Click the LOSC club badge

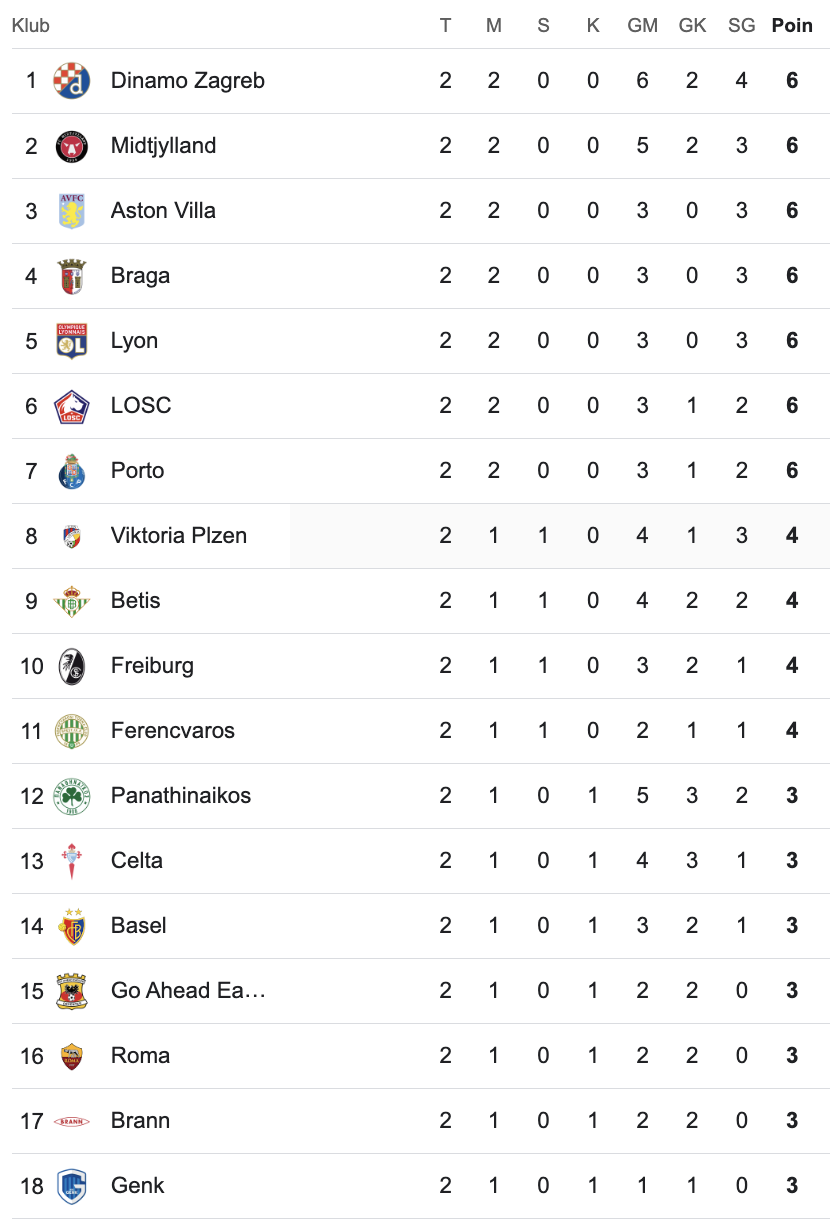[x=71, y=406]
